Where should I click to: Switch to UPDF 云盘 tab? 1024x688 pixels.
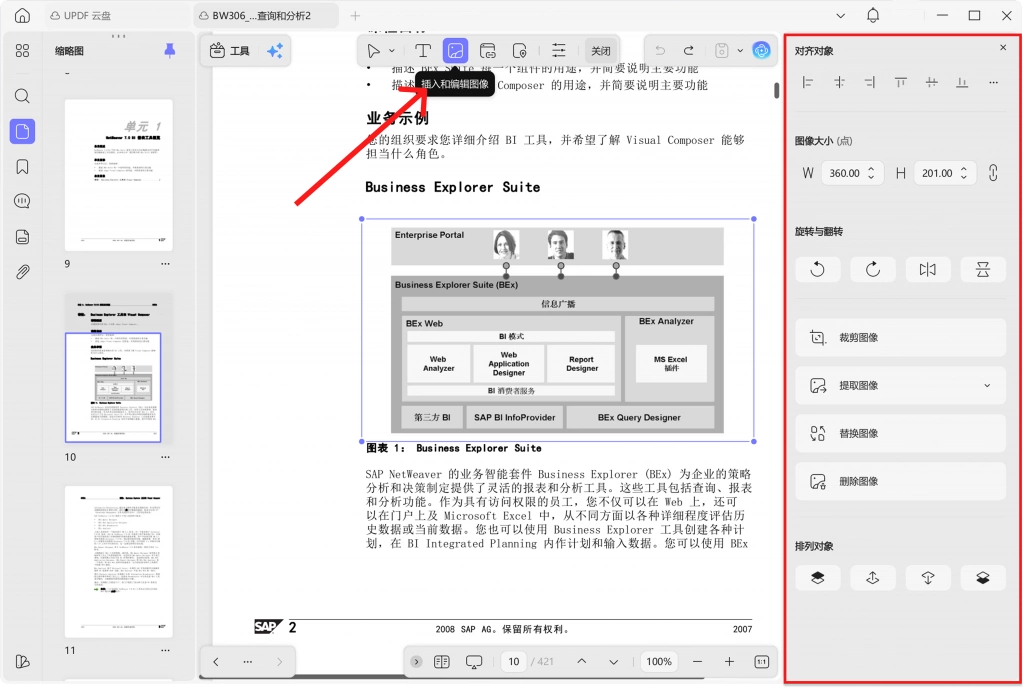[81, 16]
